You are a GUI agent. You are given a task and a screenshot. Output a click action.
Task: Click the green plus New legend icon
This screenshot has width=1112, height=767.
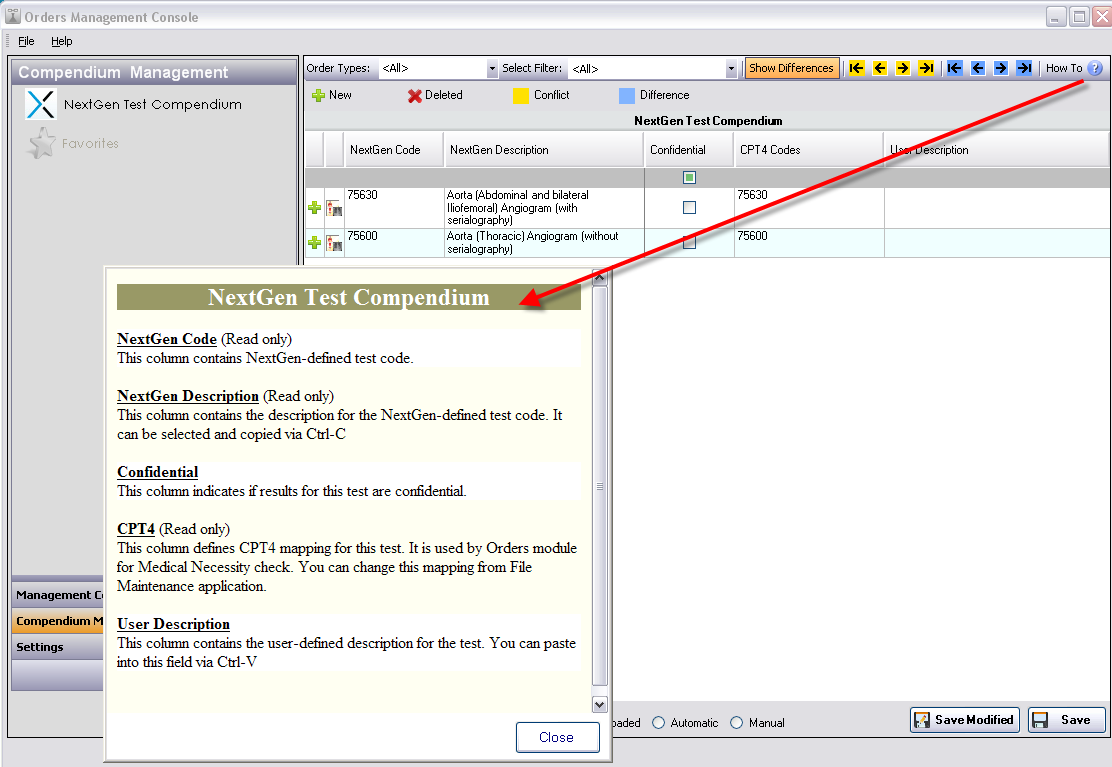[x=318, y=95]
